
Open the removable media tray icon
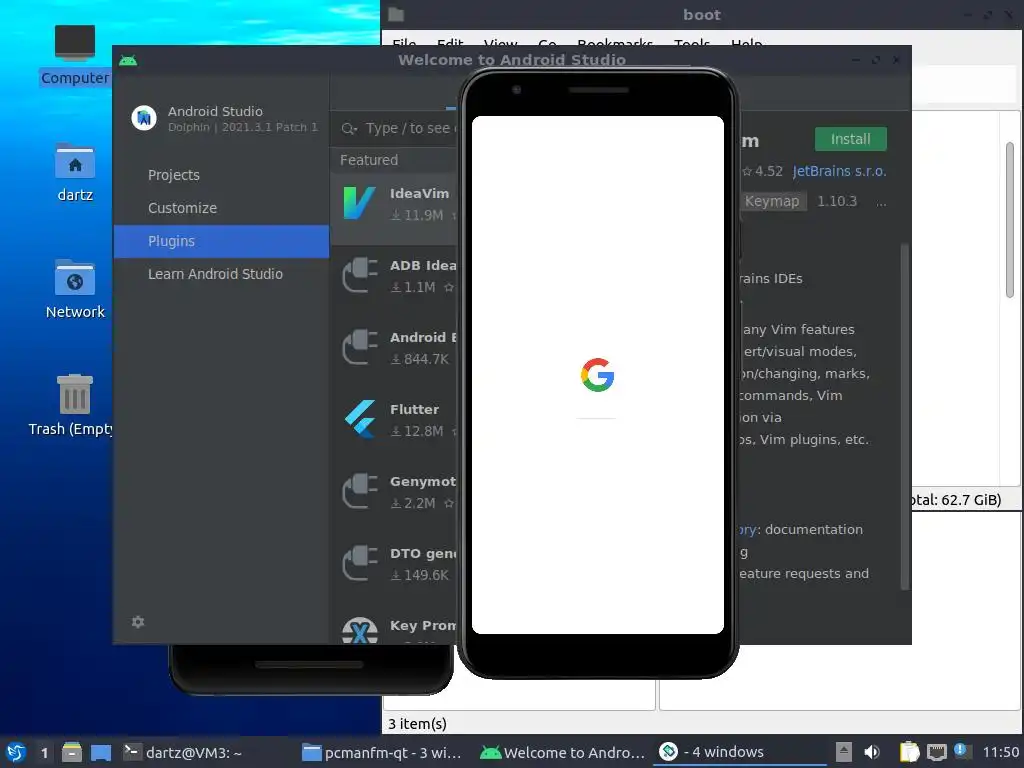click(844, 752)
